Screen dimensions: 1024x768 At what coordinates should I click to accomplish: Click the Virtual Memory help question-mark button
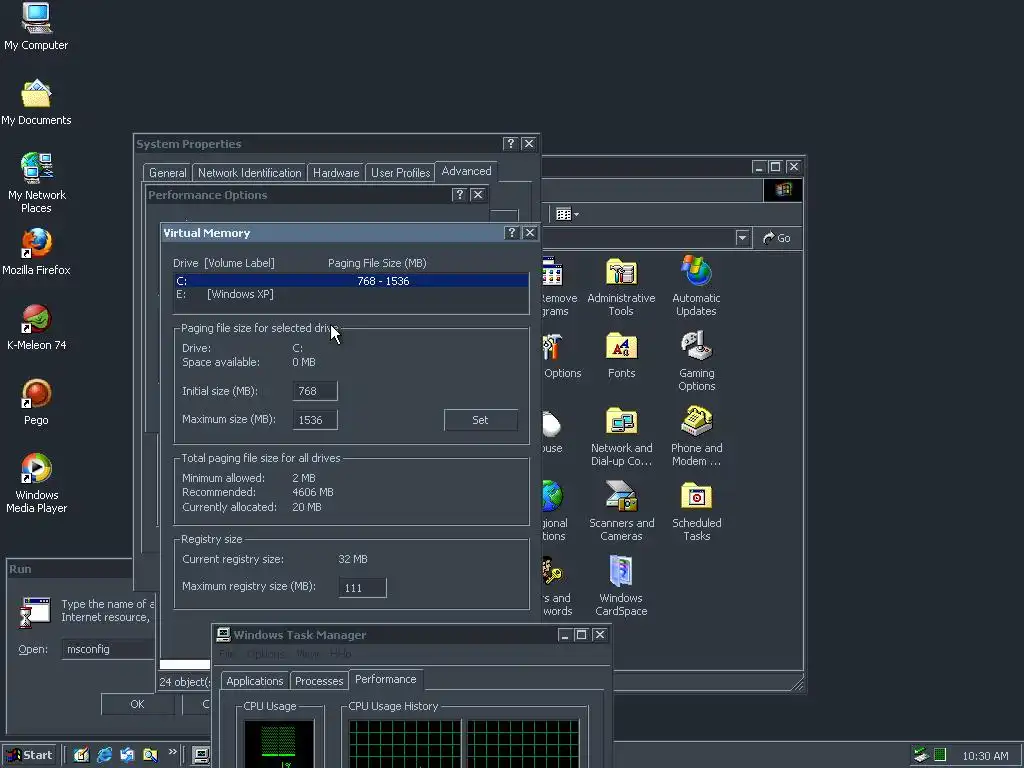coord(511,233)
